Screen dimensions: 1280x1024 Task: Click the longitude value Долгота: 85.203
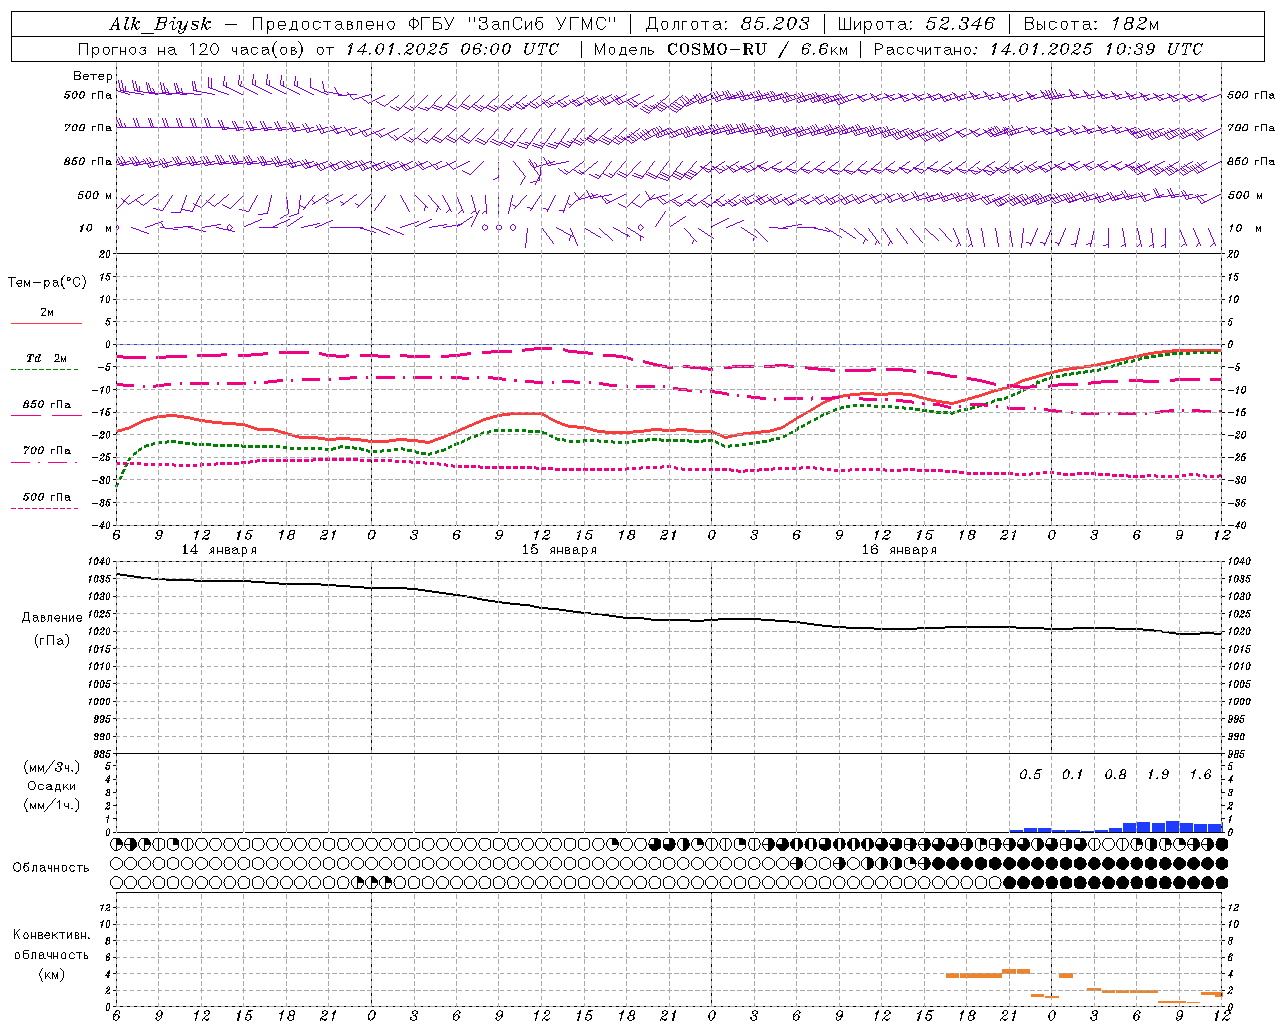pyautogui.click(x=726, y=24)
